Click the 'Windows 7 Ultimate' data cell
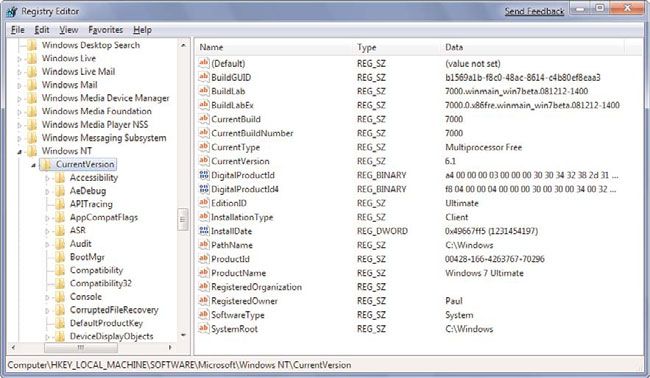 coord(484,273)
